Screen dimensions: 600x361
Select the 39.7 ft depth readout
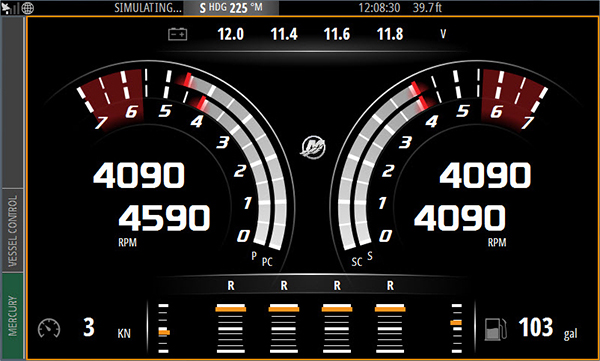(x=427, y=8)
